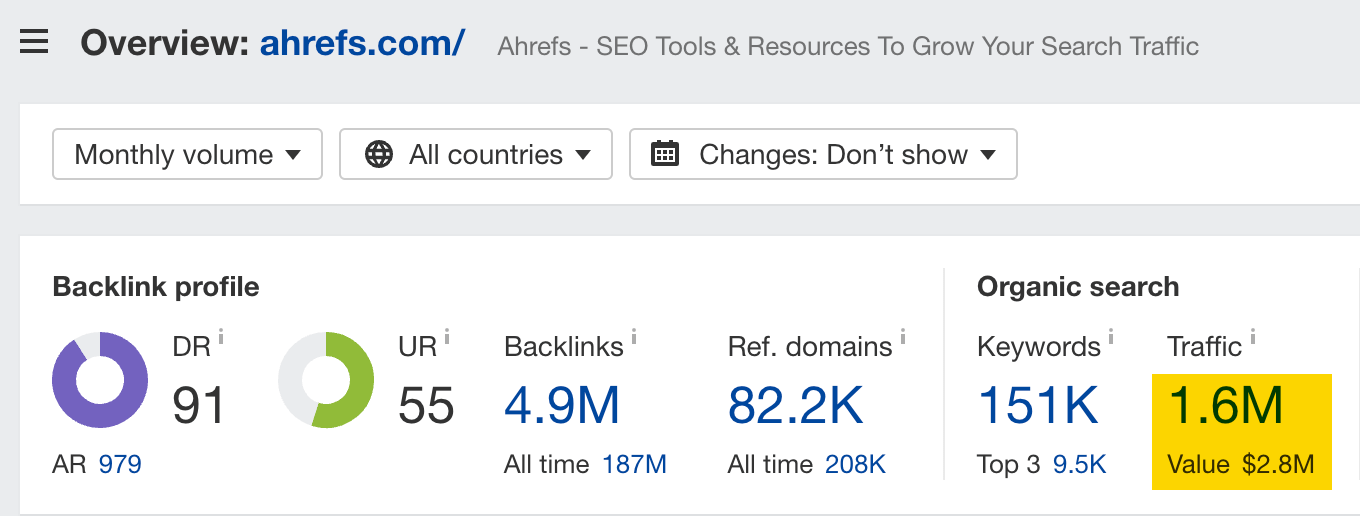Click the globe icon in the countries filter
The image size is (1360, 516).
pos(379,154)
